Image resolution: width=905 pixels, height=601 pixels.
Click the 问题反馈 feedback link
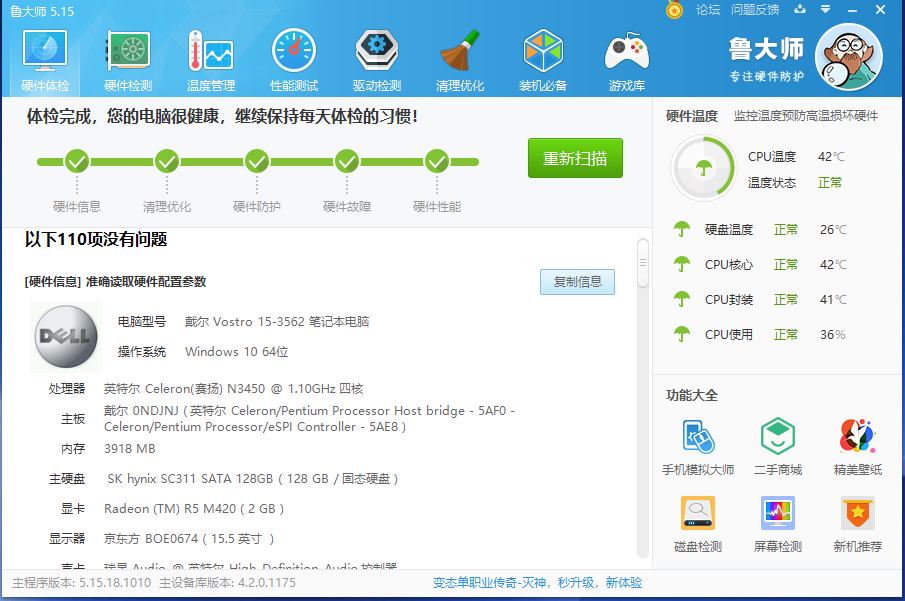[755, 10]
